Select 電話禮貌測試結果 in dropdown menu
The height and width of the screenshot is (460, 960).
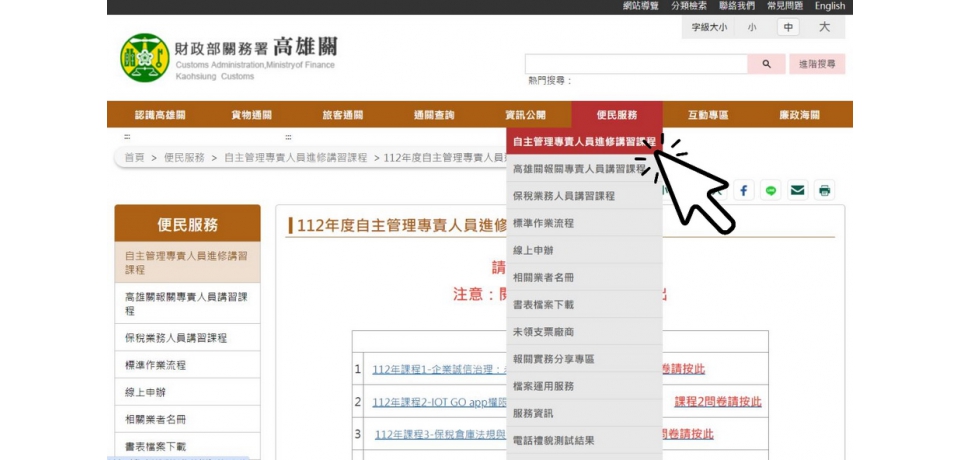(584, 440)
